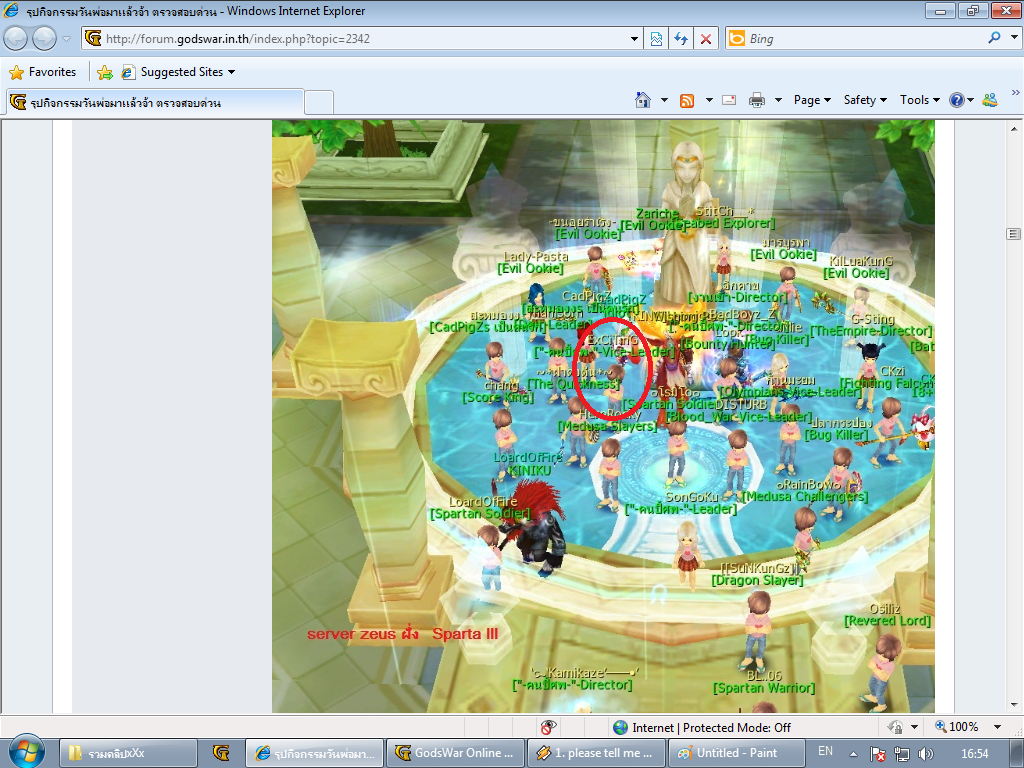Open the Tools menu
The image size is (1024, 768).
pyautogui.click(x=920, y=100)
